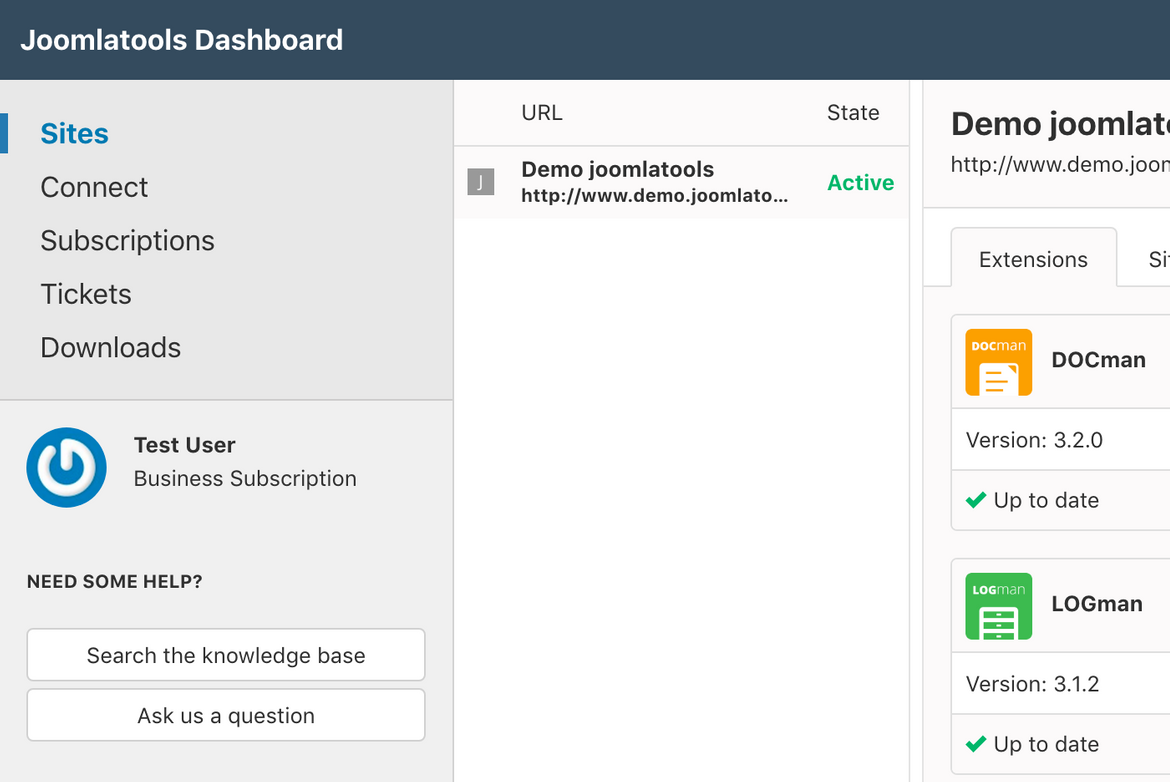Click the LOGman up-to-date checkmark
The width and height of the screenshot is (1170, 782).
(976, 744)
